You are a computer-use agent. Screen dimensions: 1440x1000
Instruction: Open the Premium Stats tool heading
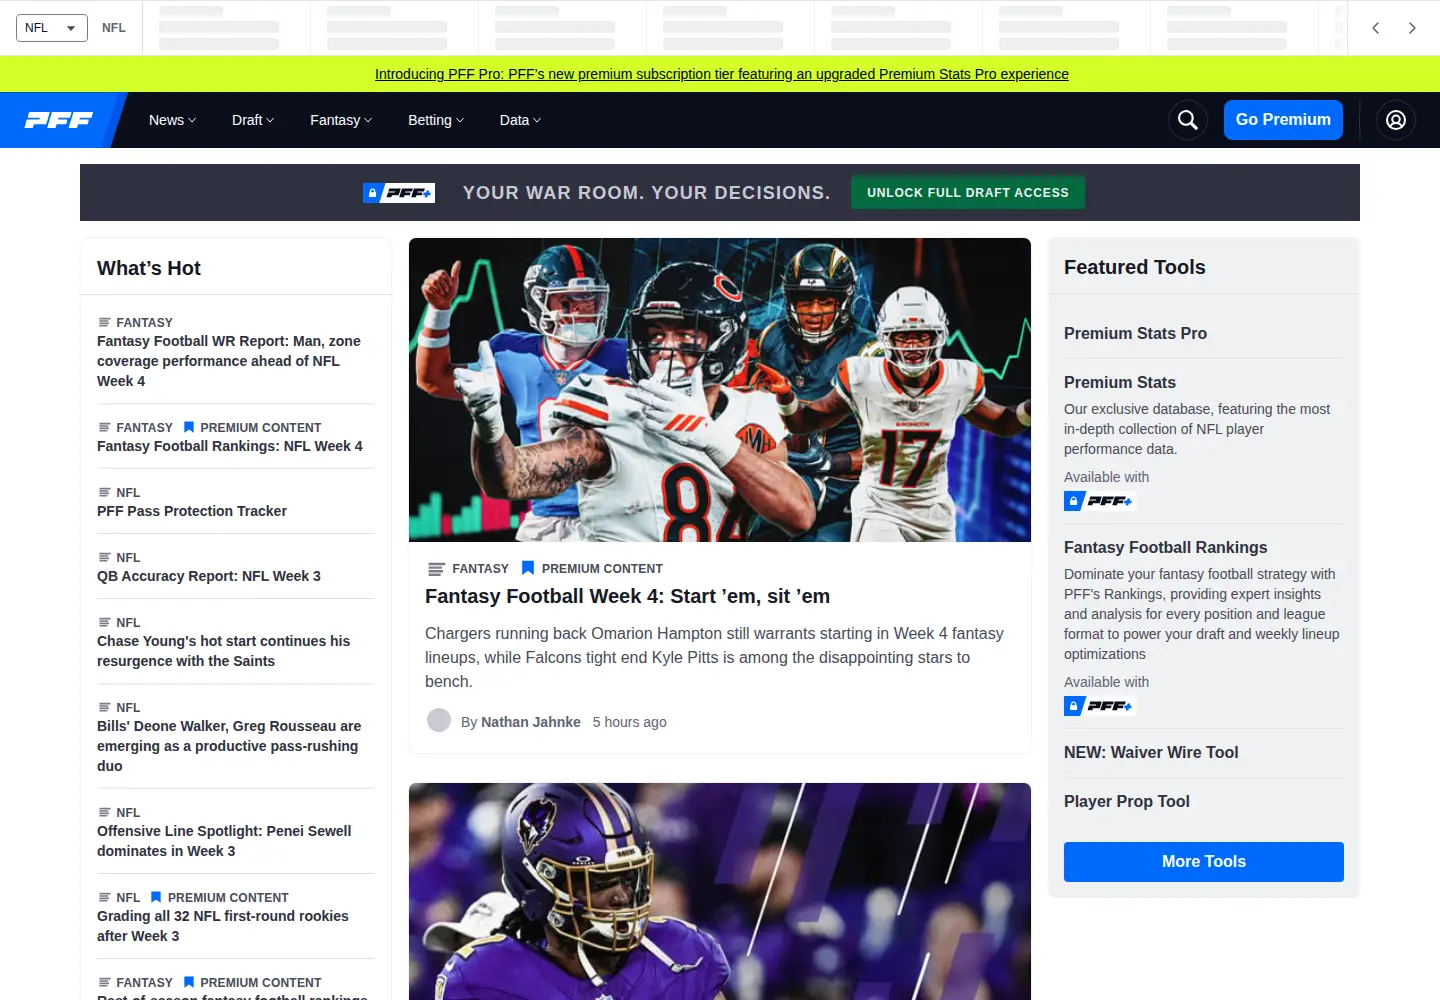pos(1120,382)
